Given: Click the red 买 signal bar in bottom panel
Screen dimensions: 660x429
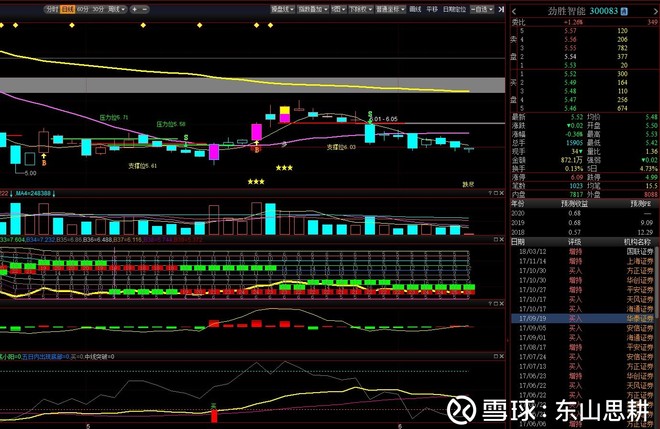Looking at the screenshot, I should [214, 414].
